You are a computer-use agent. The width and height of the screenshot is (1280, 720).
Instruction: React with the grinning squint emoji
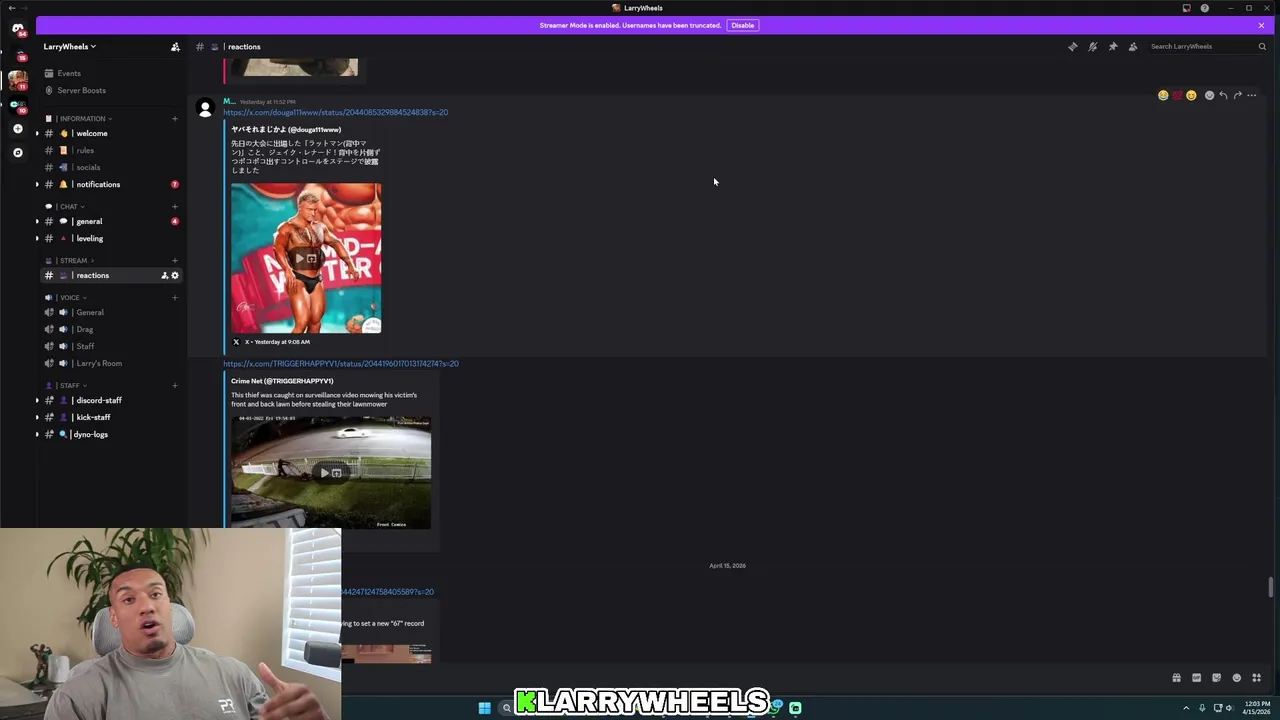(x=1191, y=96)
